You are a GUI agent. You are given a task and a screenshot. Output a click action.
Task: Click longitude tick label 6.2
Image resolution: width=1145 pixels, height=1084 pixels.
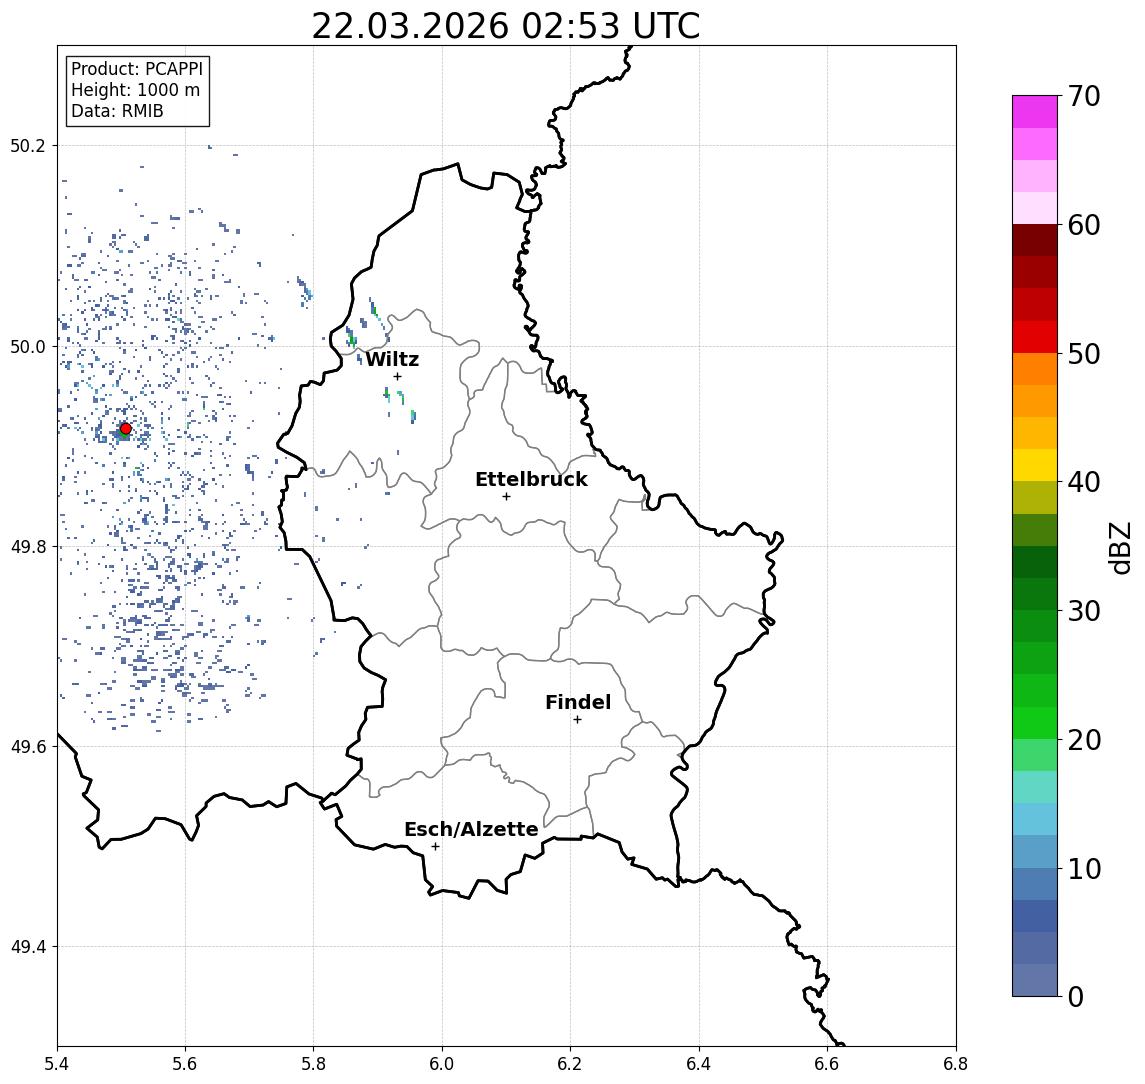pos(570,1064)
